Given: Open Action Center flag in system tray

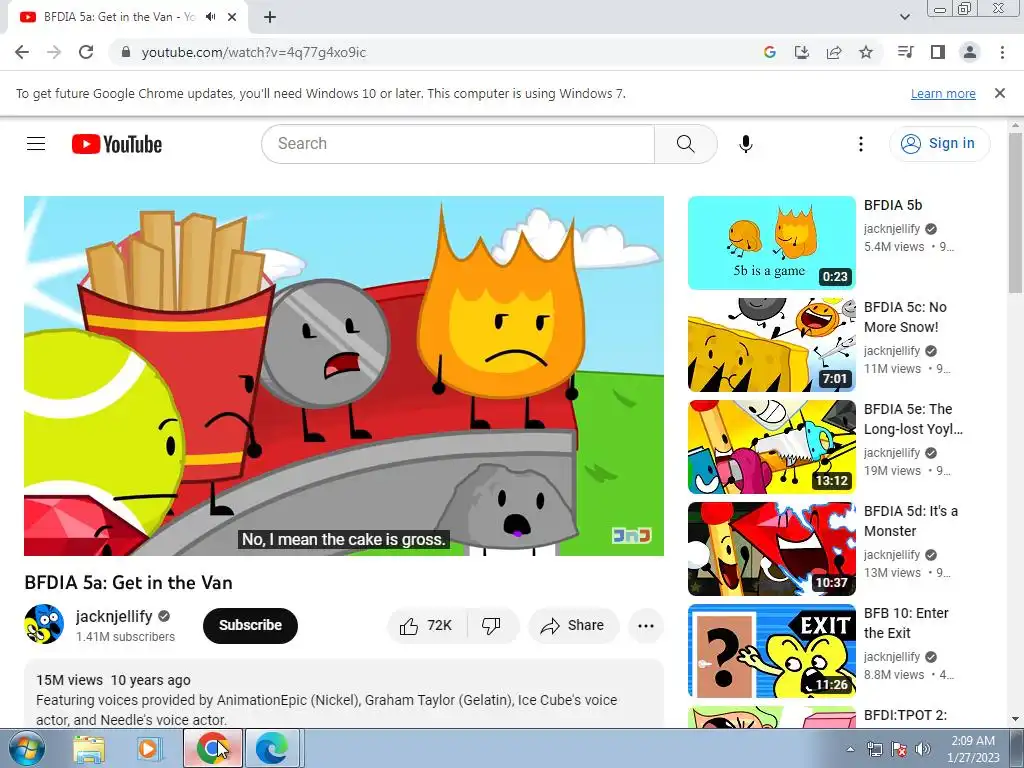Looking at the screenshot, I should 899,749.
